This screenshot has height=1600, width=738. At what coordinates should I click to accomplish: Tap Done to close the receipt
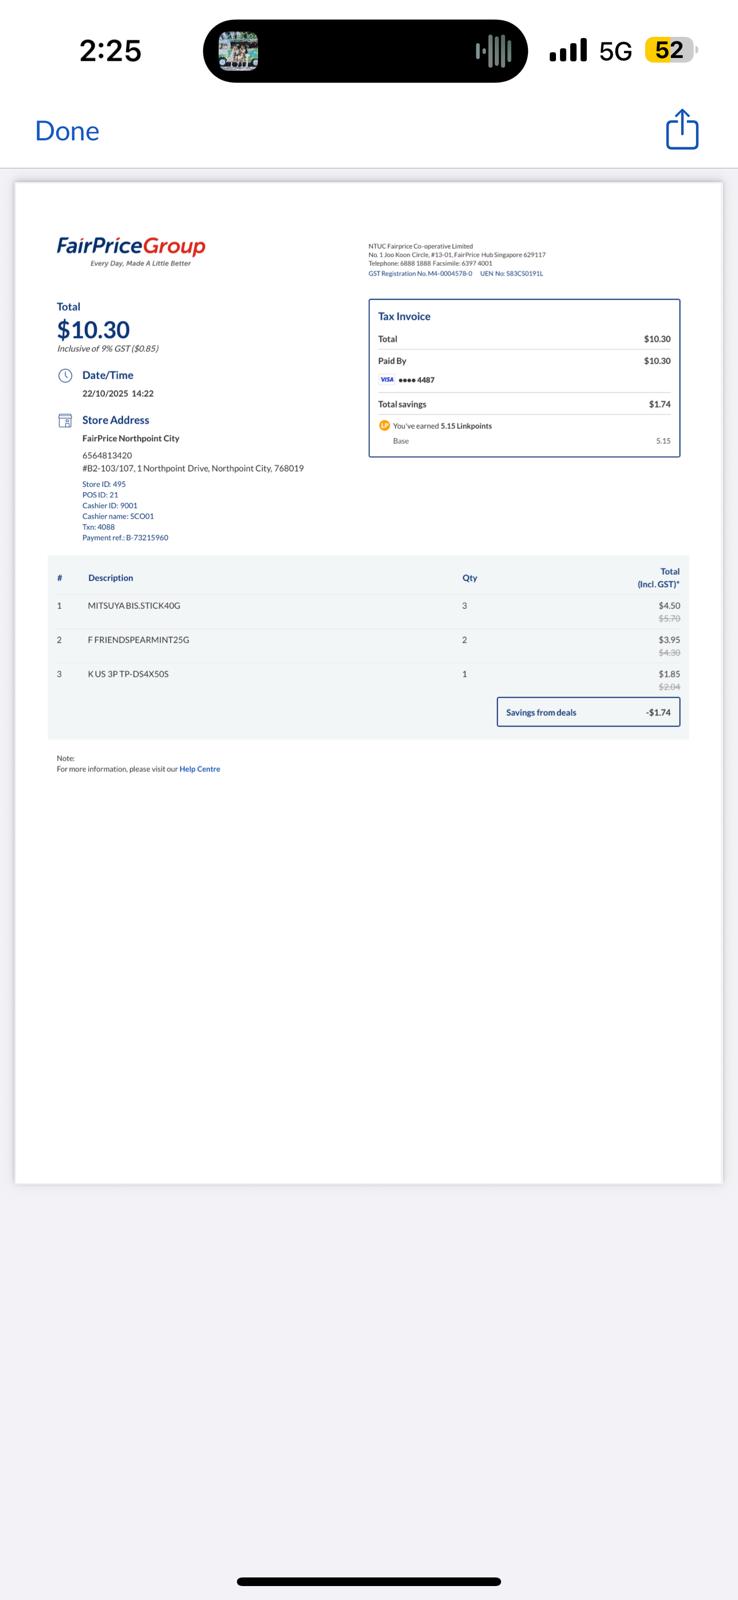(x=67, y=131)
